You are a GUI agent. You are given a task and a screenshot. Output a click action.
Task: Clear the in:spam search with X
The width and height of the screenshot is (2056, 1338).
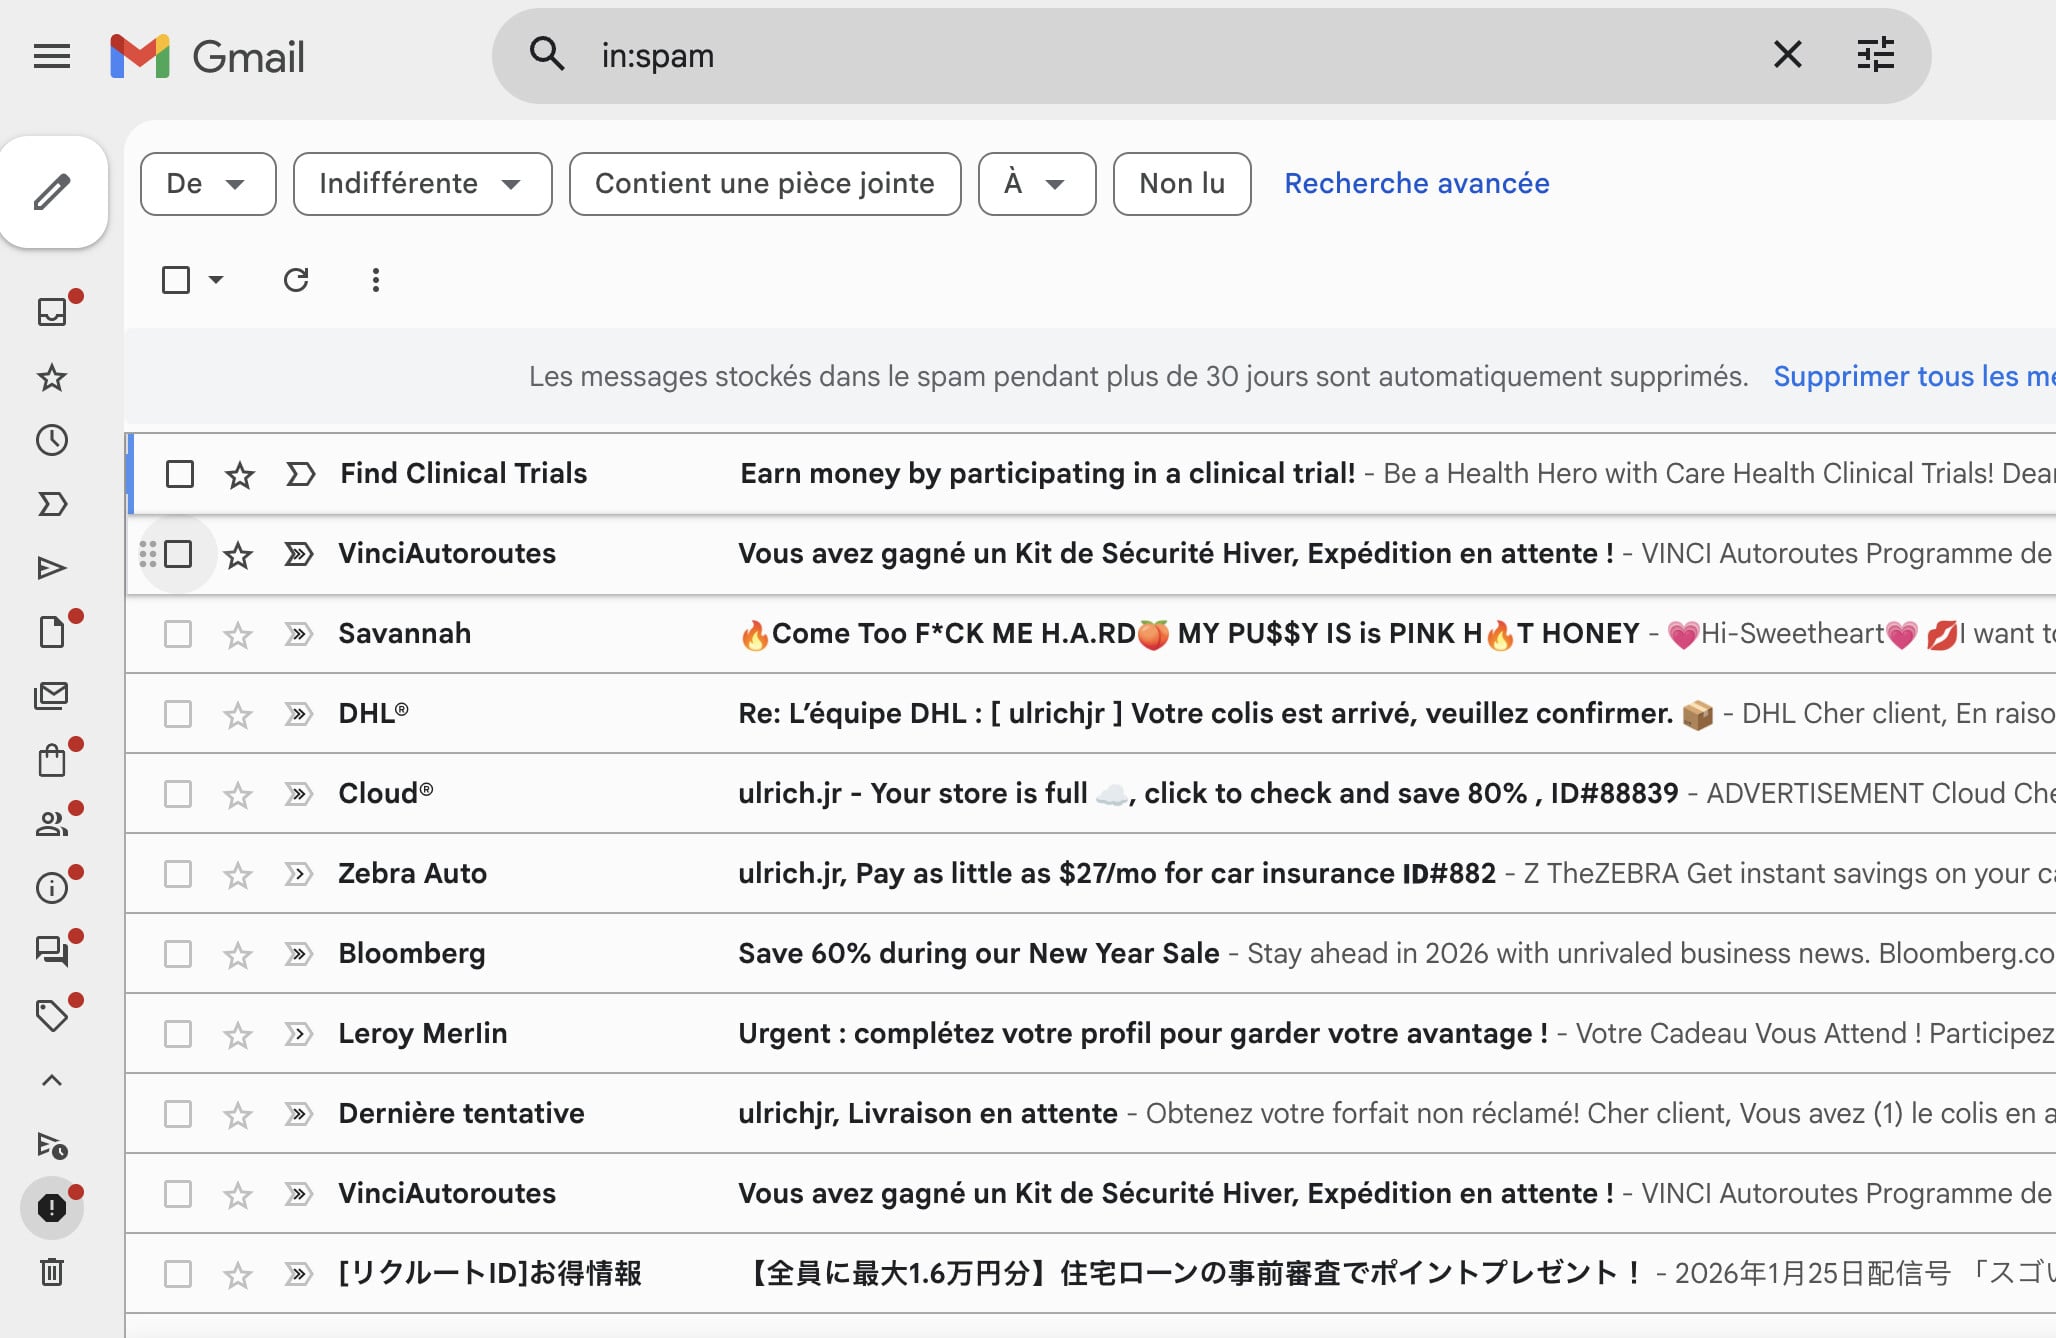pyautogui.click(x=1787, y=55)
